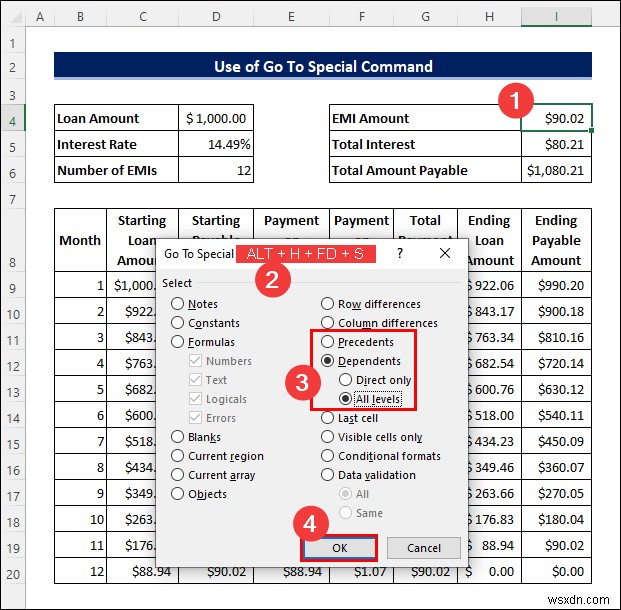Select row 4 header

pos(13,120)
